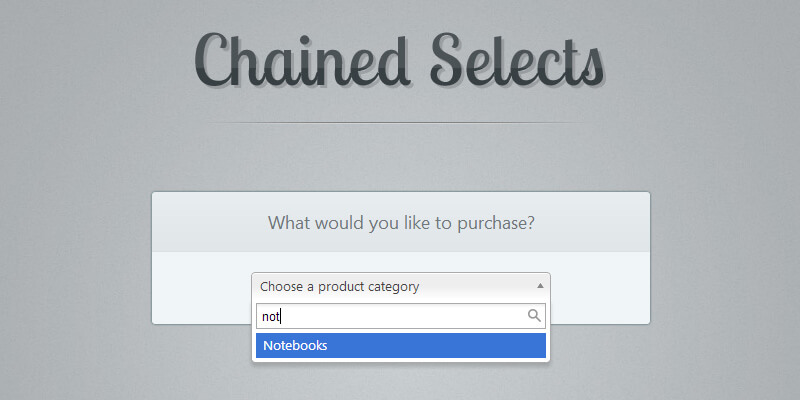Click the word "product" in the select label
800x400 pixels.
tap(340, 287)
